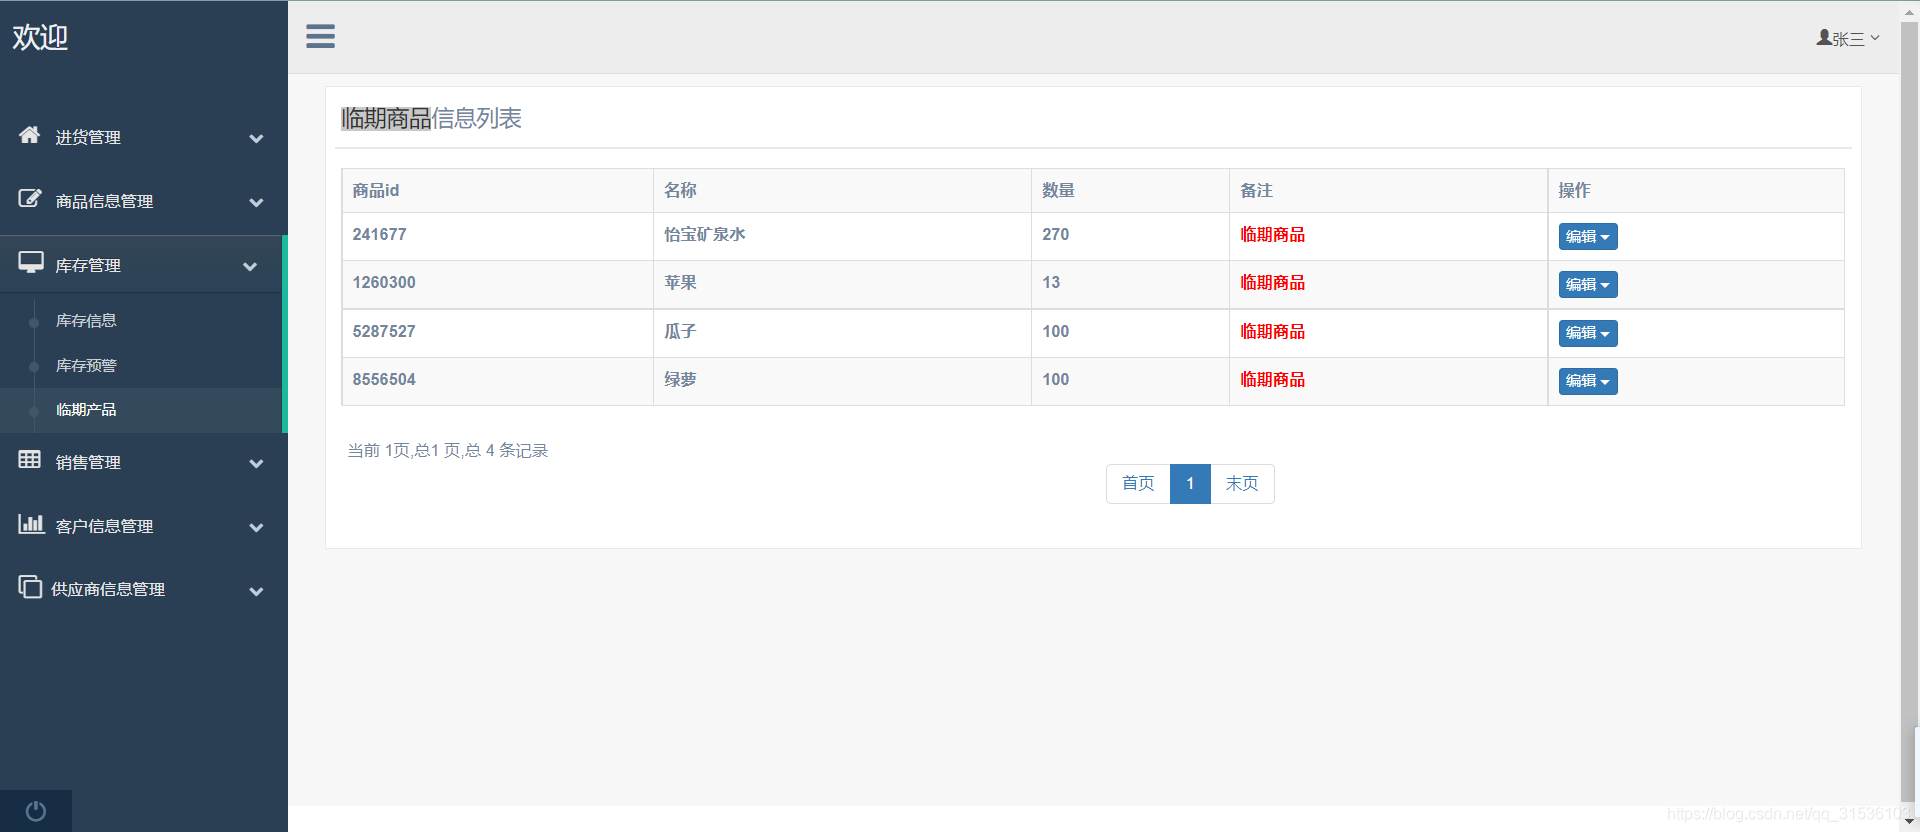Click page 1 pagination button
1920x832 pixels.
point(1190,484)
